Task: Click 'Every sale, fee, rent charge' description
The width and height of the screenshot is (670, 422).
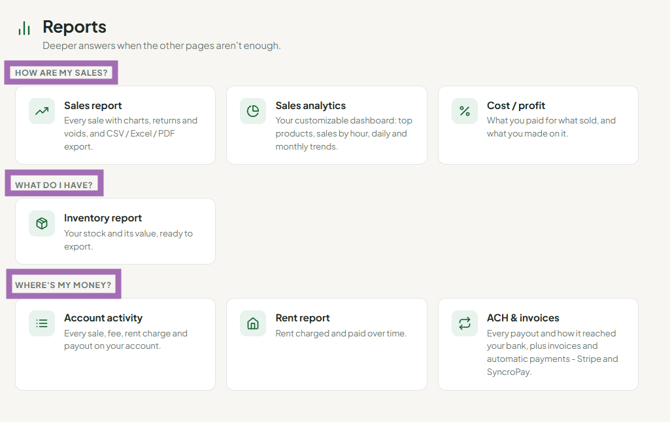Action: (x=126, y=340)
